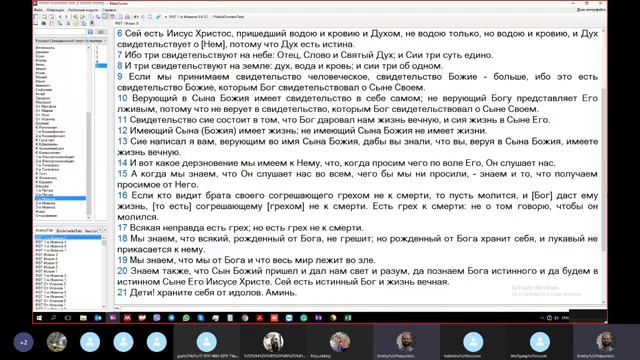Open the small dropdown arrow after pen icon
The height and width of the screenshot is (360, 640).
165,17
